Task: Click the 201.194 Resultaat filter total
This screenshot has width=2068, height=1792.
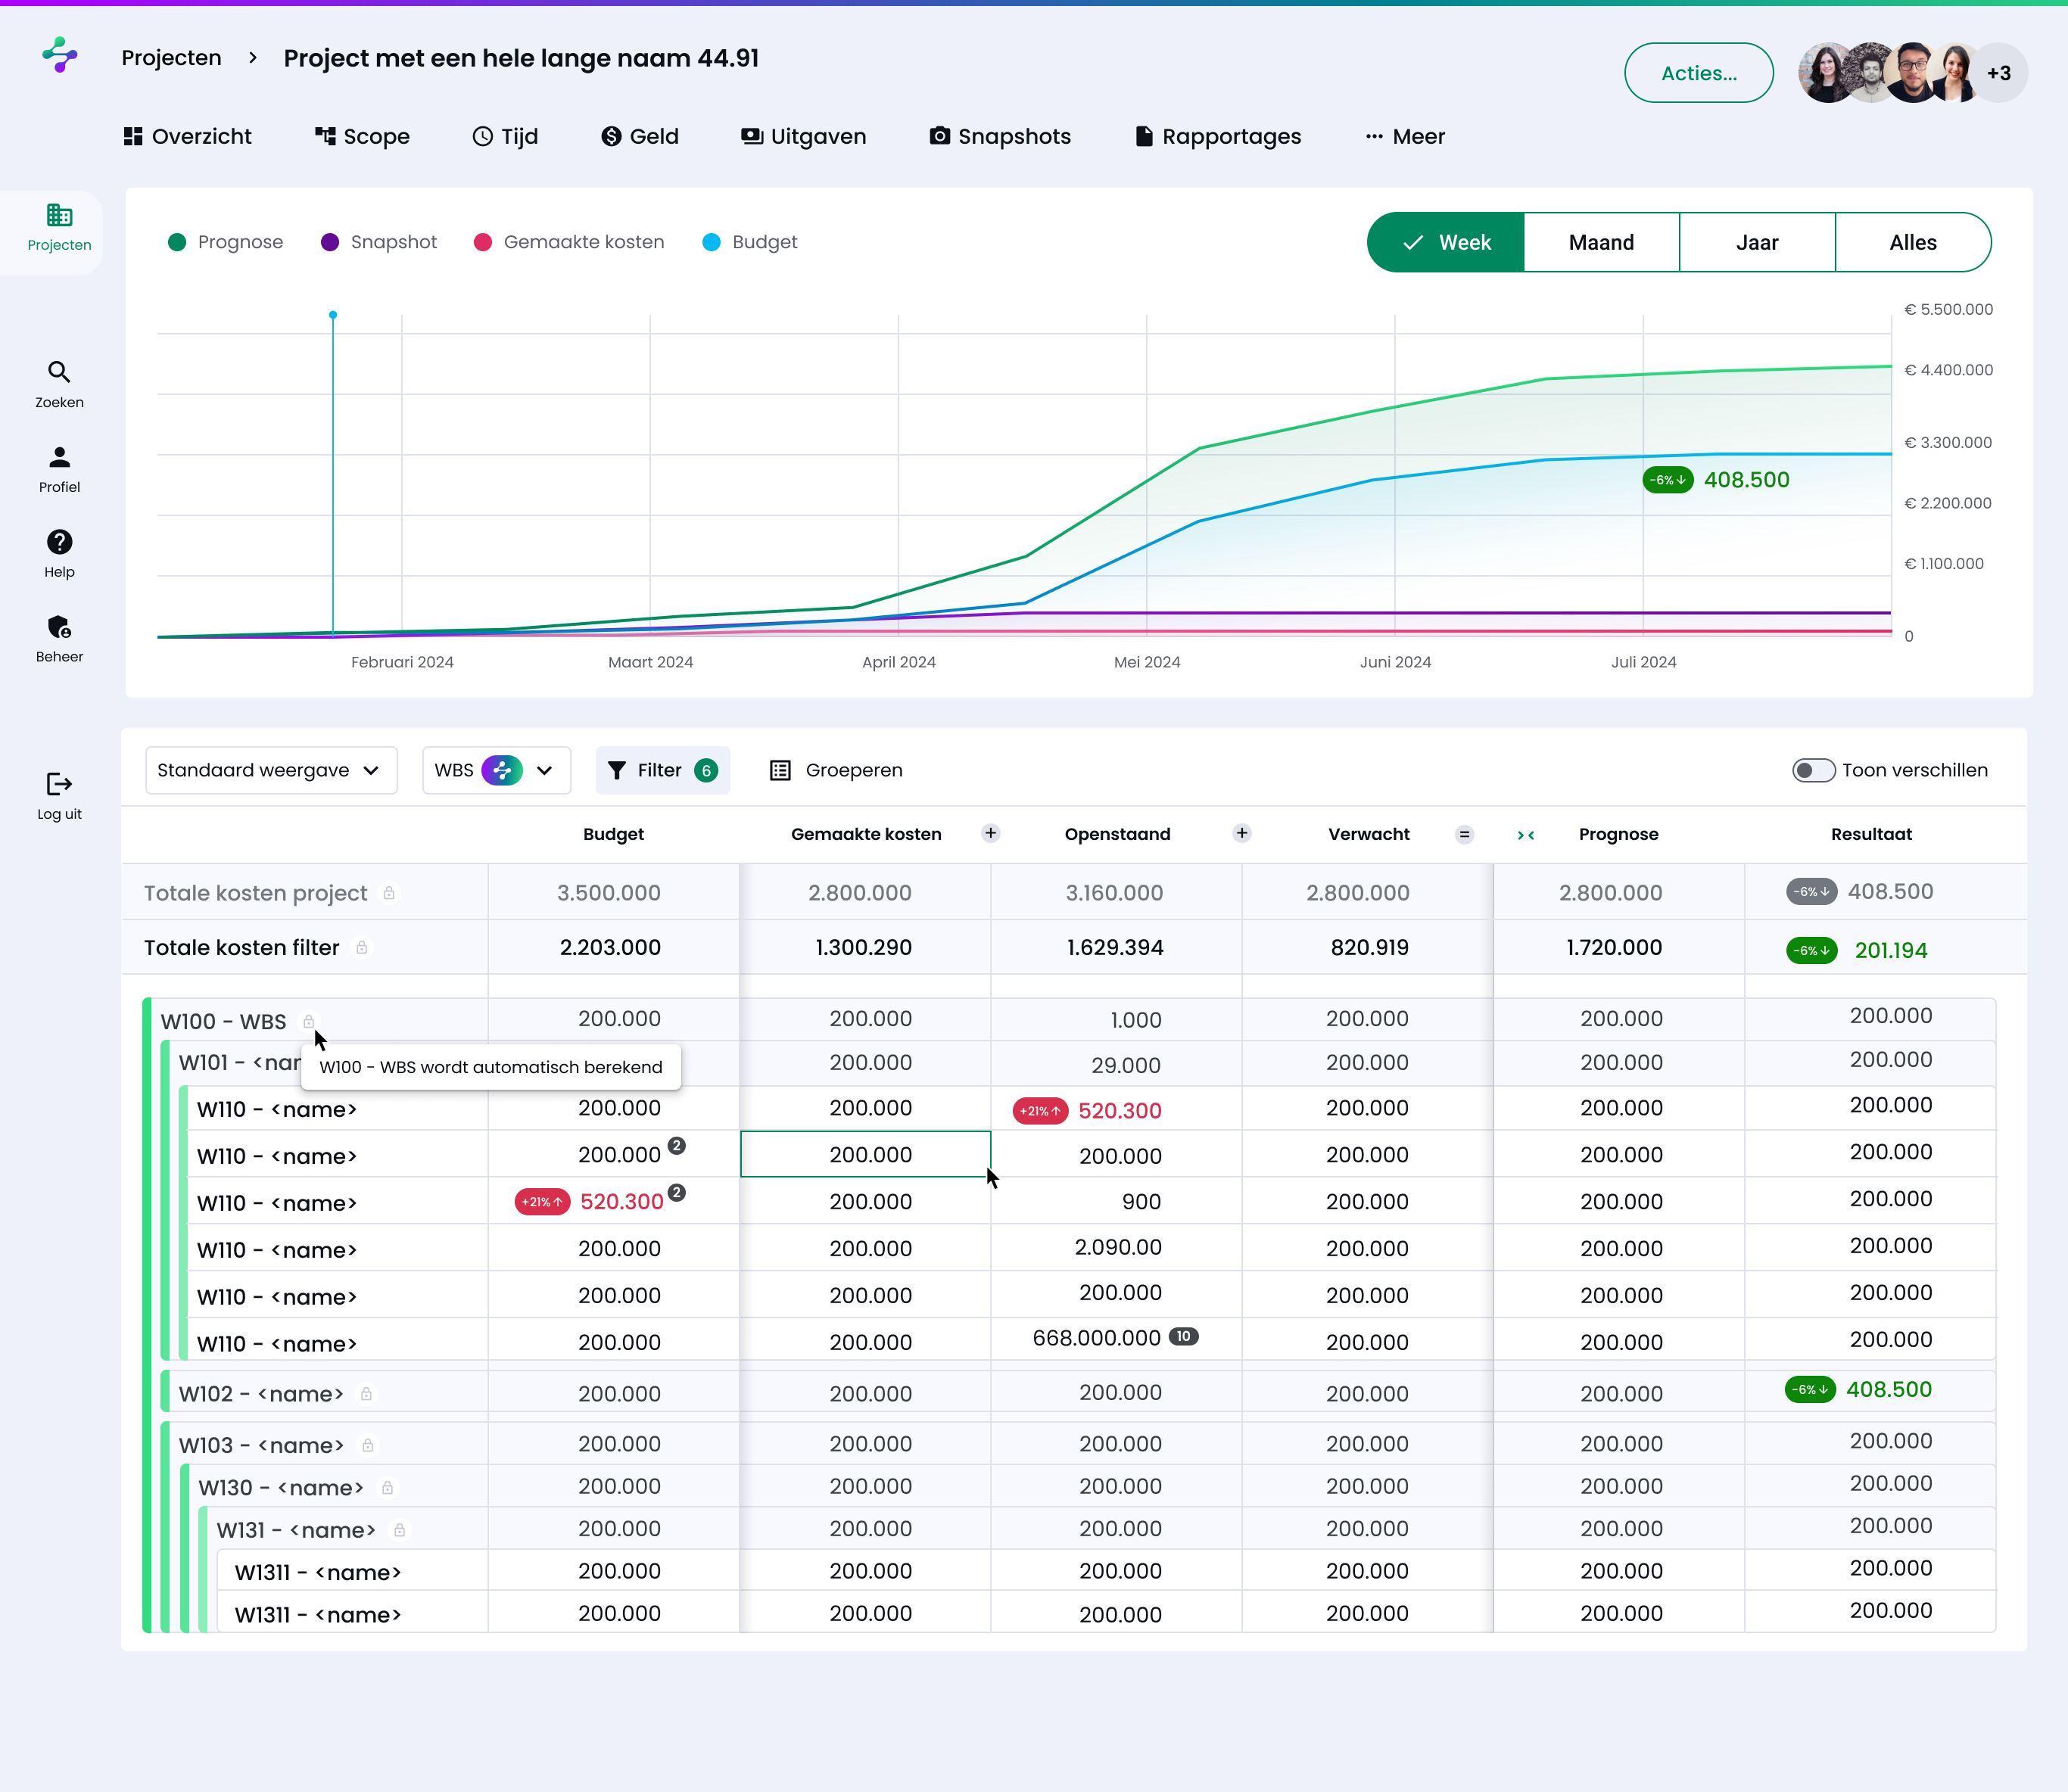Action: point(1890,950)
